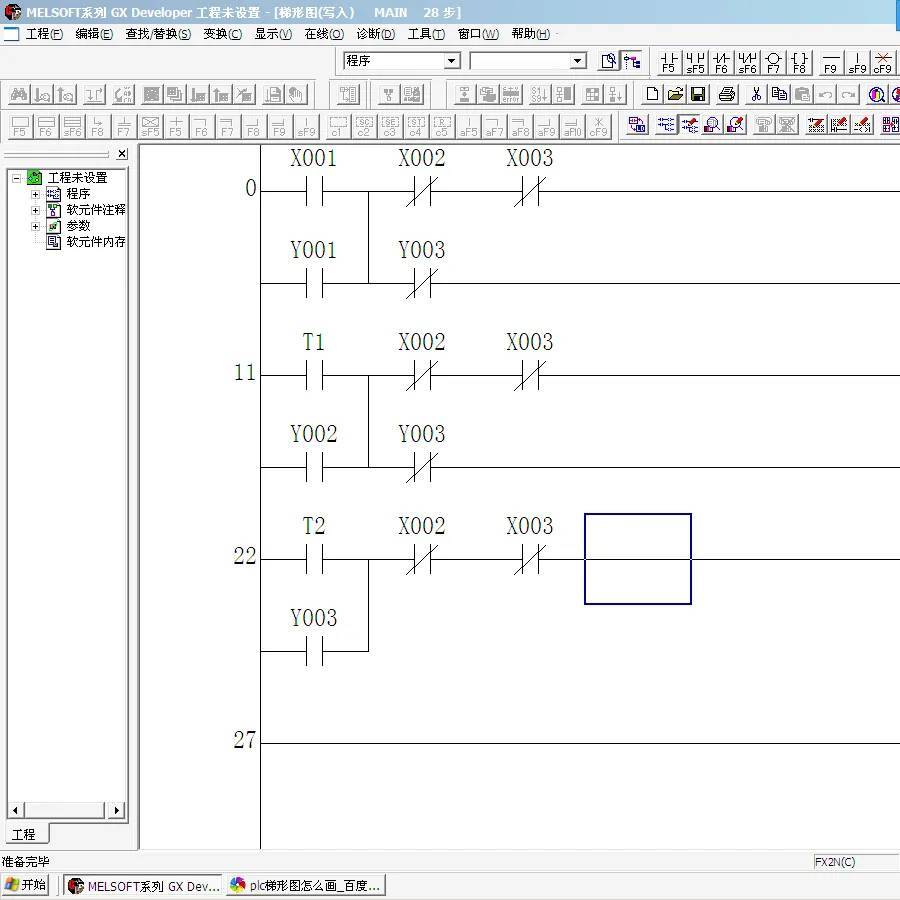Expand the 参数 tree node
Screen dimensions: 900x900
[x=35, y=226]
